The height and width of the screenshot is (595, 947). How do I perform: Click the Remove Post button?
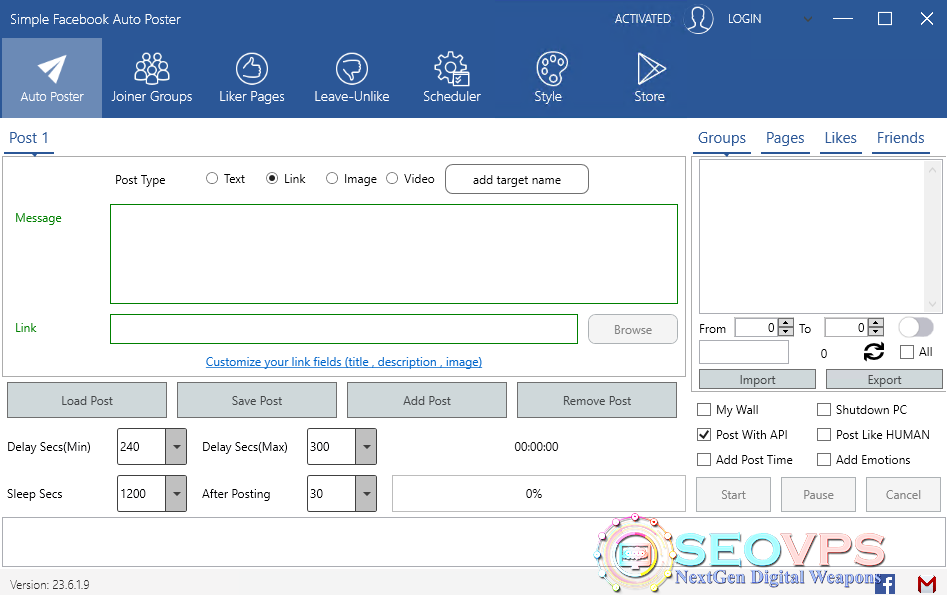point(597,400)
